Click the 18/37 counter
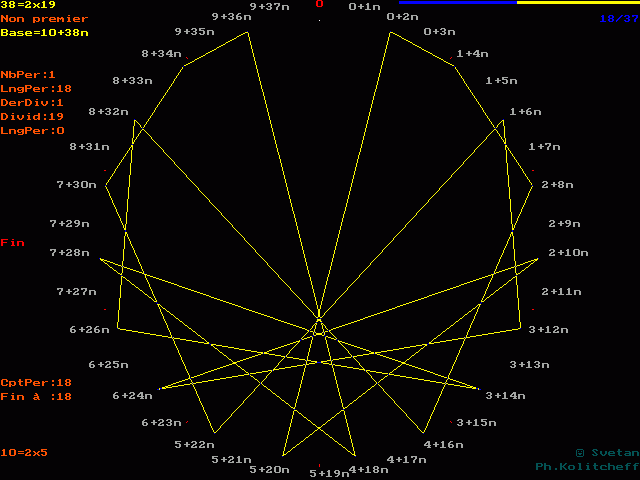Image resolution: width=640 pixels, height=480 pixels. (618, 18)
